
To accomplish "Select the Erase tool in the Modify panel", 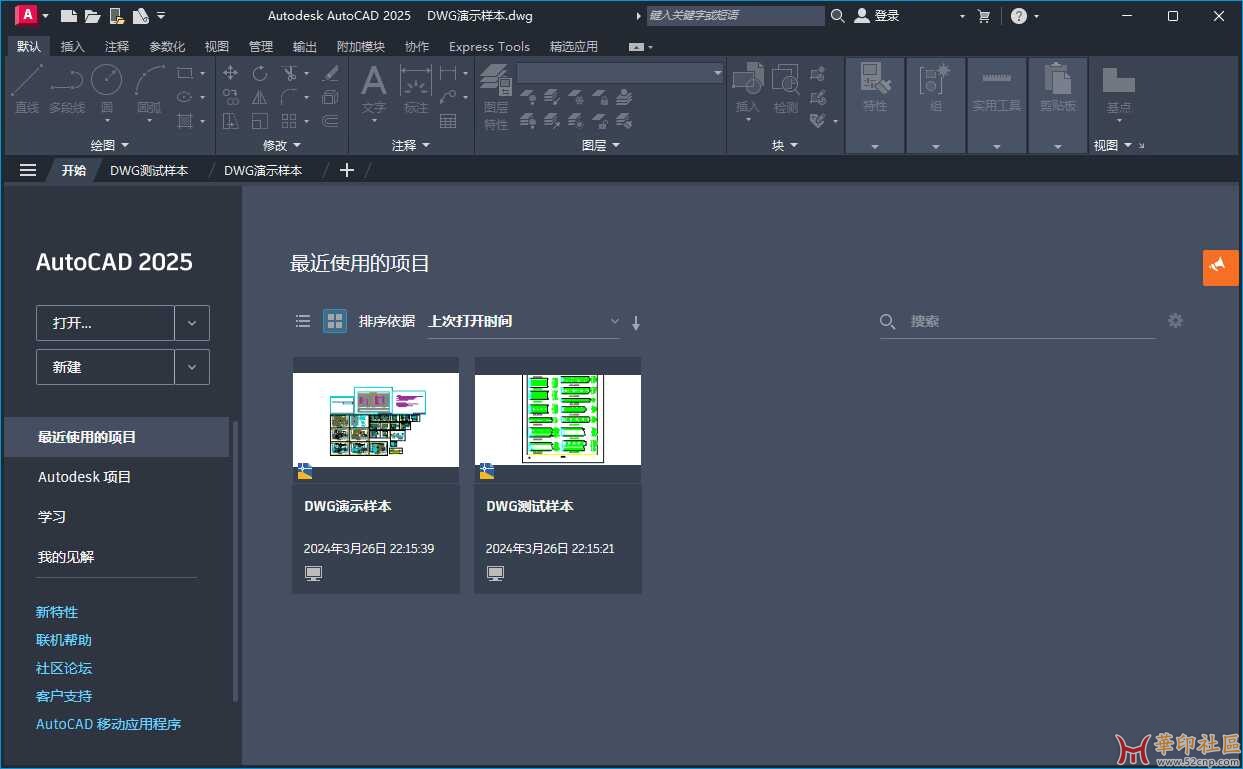I will coord(331,73).
